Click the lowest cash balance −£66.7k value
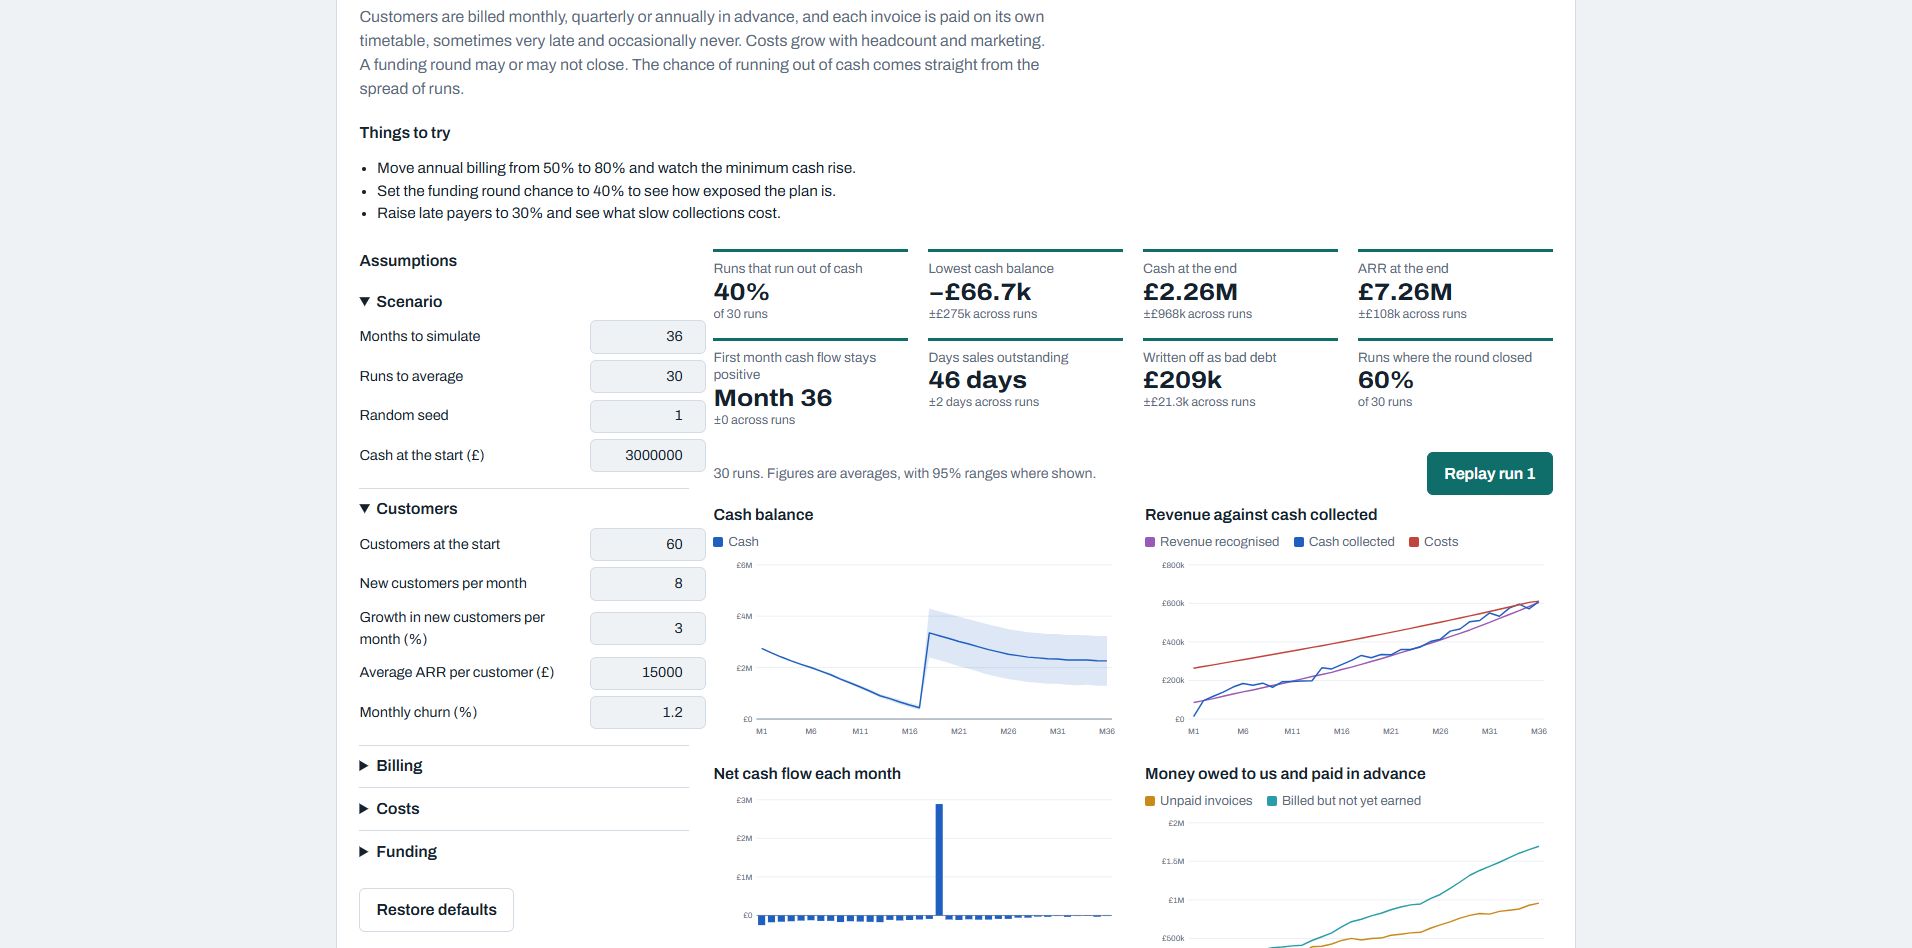This screenshot has height=948, width=1912. [979, 292]
